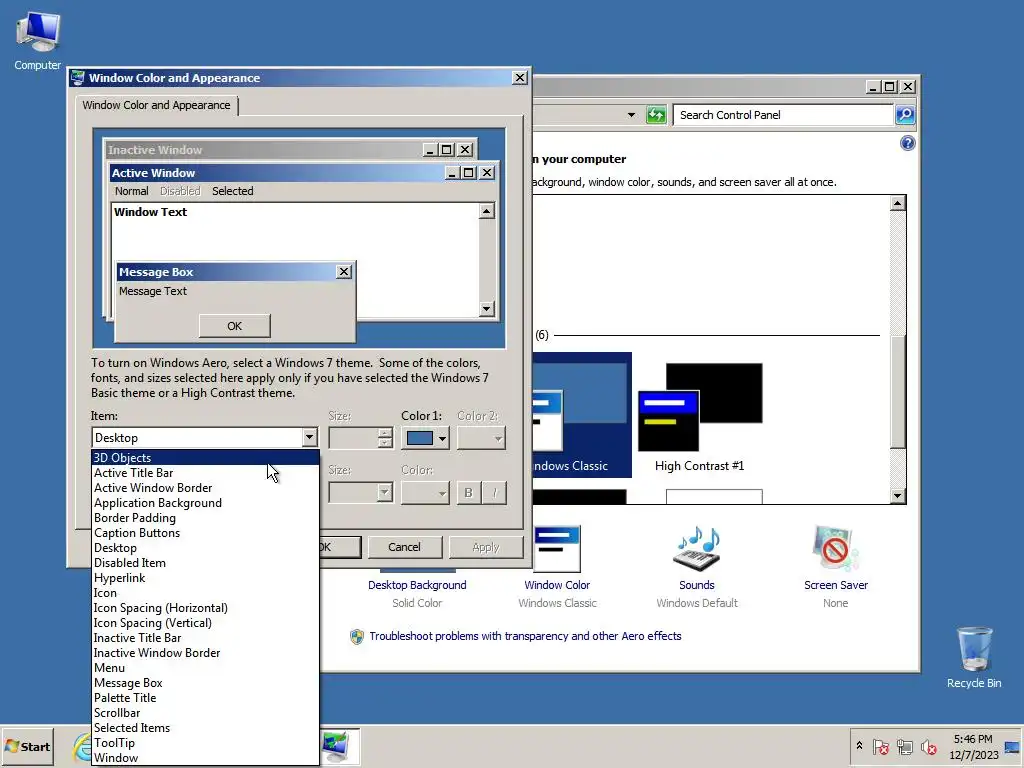The height and width of the screenshot is (768, 1024).
Task: Choose 'Icon Spacing (Vertical)' entry
Action: (x=205, y=623)
